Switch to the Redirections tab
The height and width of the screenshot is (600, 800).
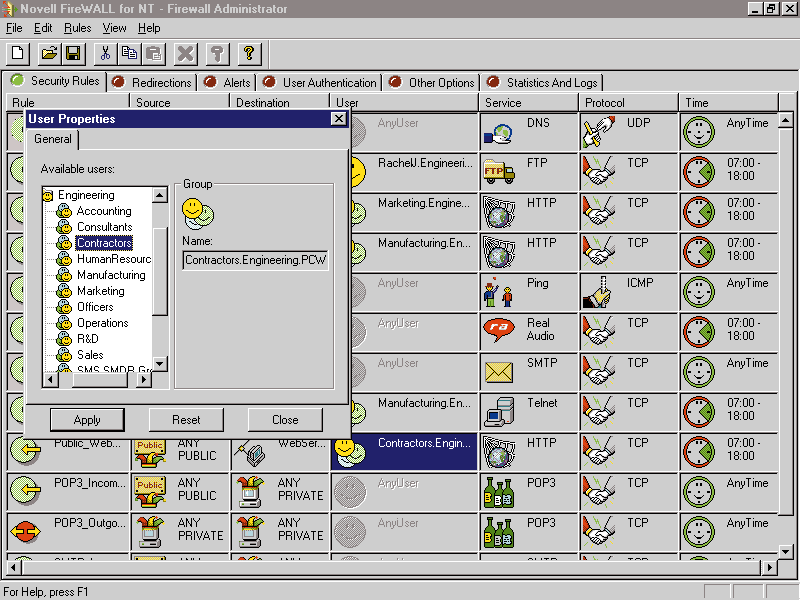coord(152,83)
